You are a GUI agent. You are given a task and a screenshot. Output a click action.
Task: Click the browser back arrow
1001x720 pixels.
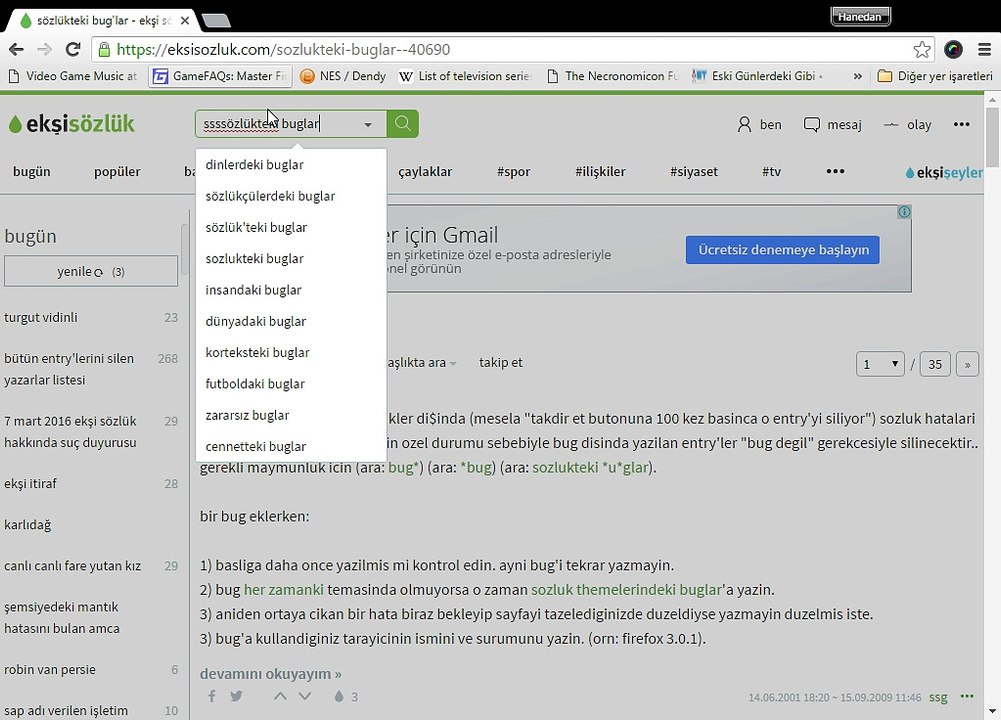click(17, 49)
